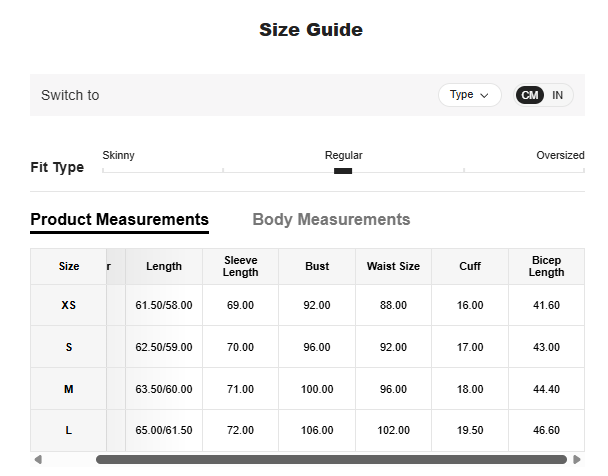Click the Bicep Length column header

(x=546, y=267)
